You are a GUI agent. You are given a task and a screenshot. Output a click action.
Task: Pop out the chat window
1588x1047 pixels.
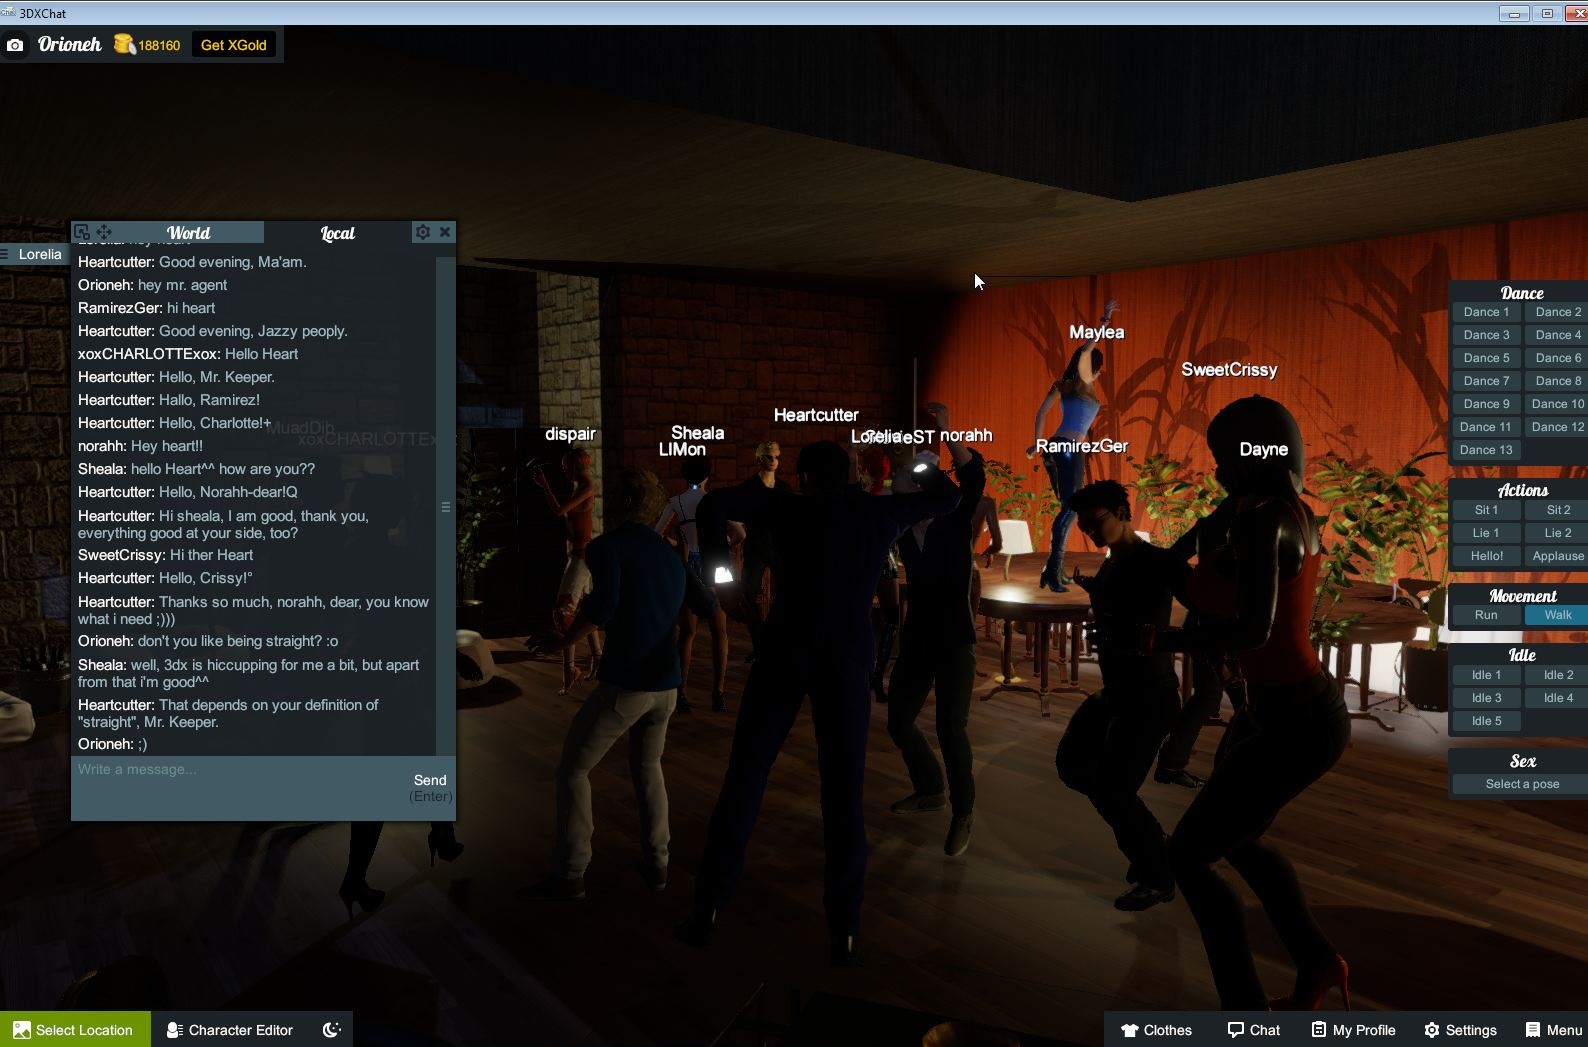(x=83, y=232)
